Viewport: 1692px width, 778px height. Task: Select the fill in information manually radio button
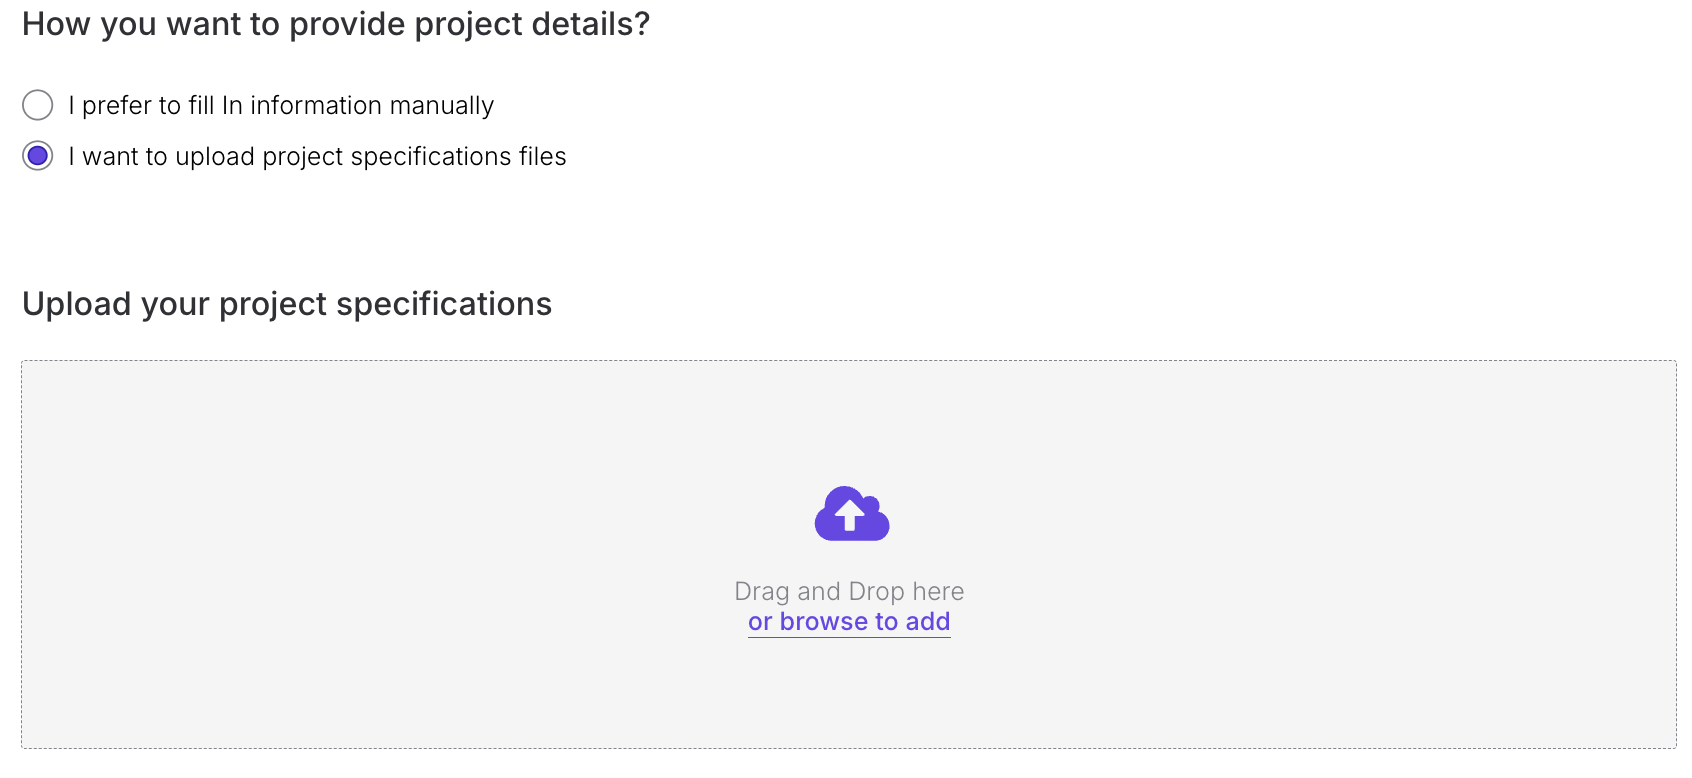point(38,105)
